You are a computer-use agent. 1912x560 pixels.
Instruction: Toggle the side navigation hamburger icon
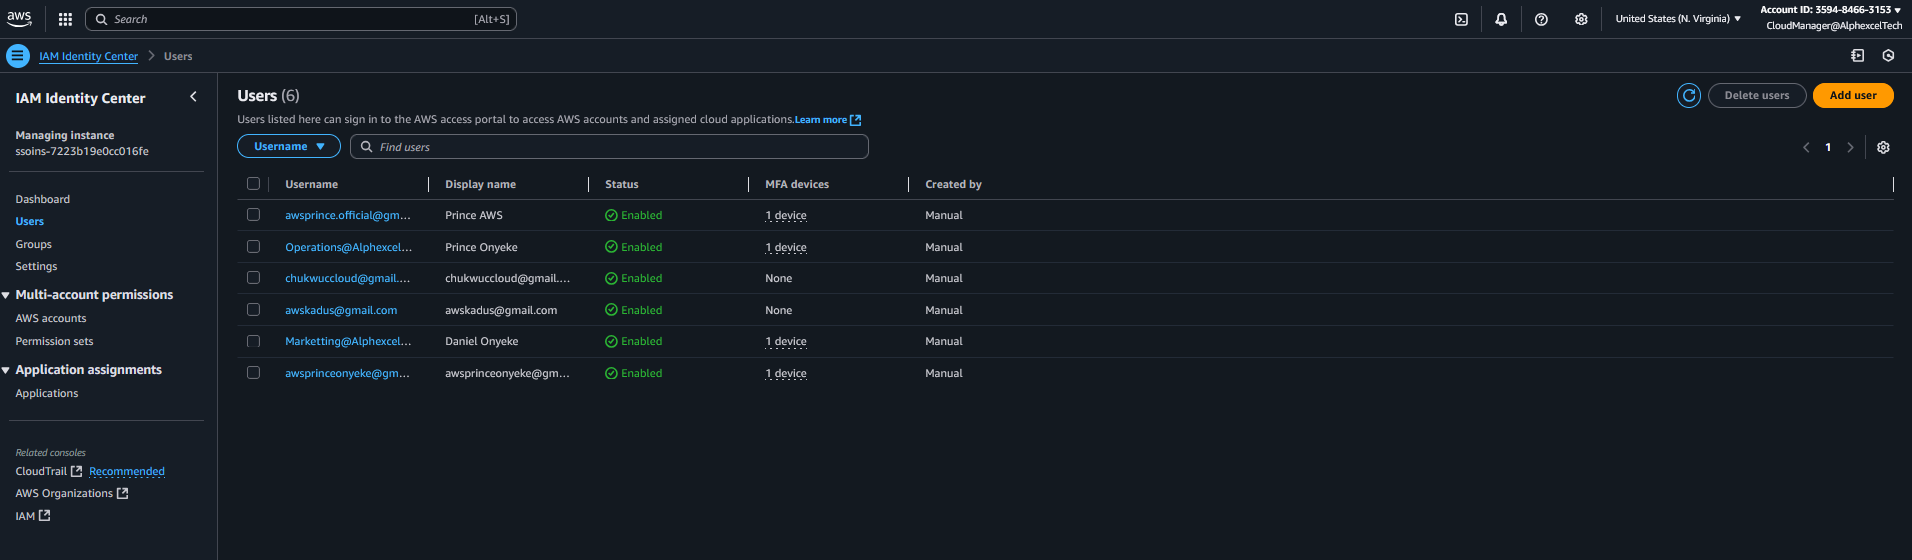click(18, 56)
